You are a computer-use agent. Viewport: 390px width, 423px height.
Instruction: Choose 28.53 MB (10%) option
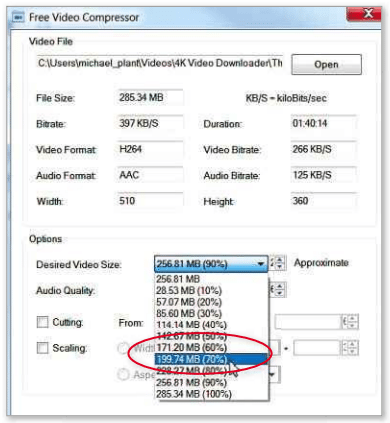(x=211, y=290)
